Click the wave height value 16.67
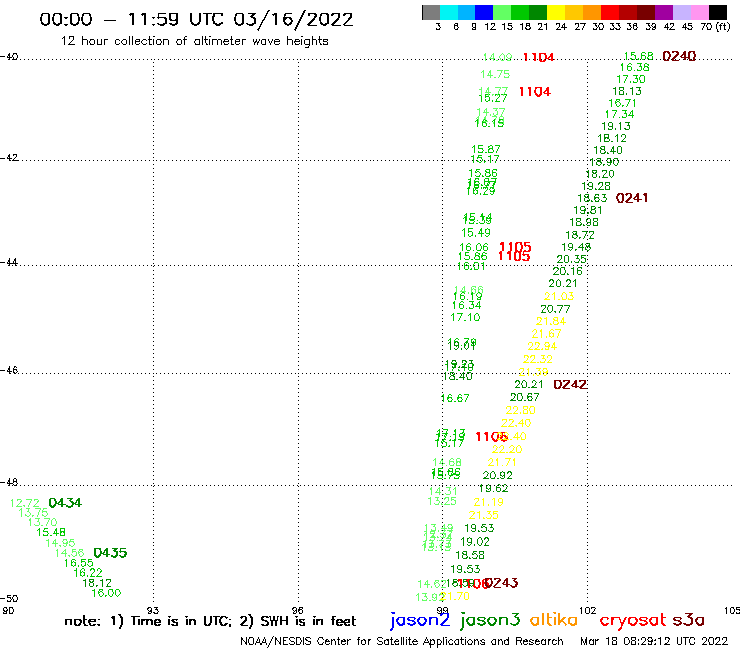The height and width of the screenshot is (650, 740). [x=455, y=398]
